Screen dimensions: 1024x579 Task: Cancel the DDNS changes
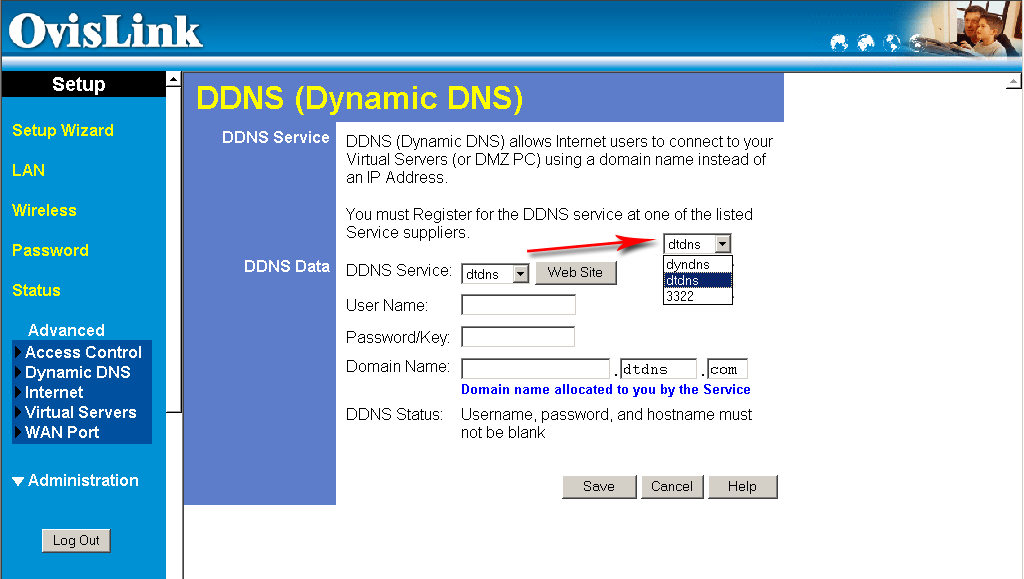tap(672, 486)
